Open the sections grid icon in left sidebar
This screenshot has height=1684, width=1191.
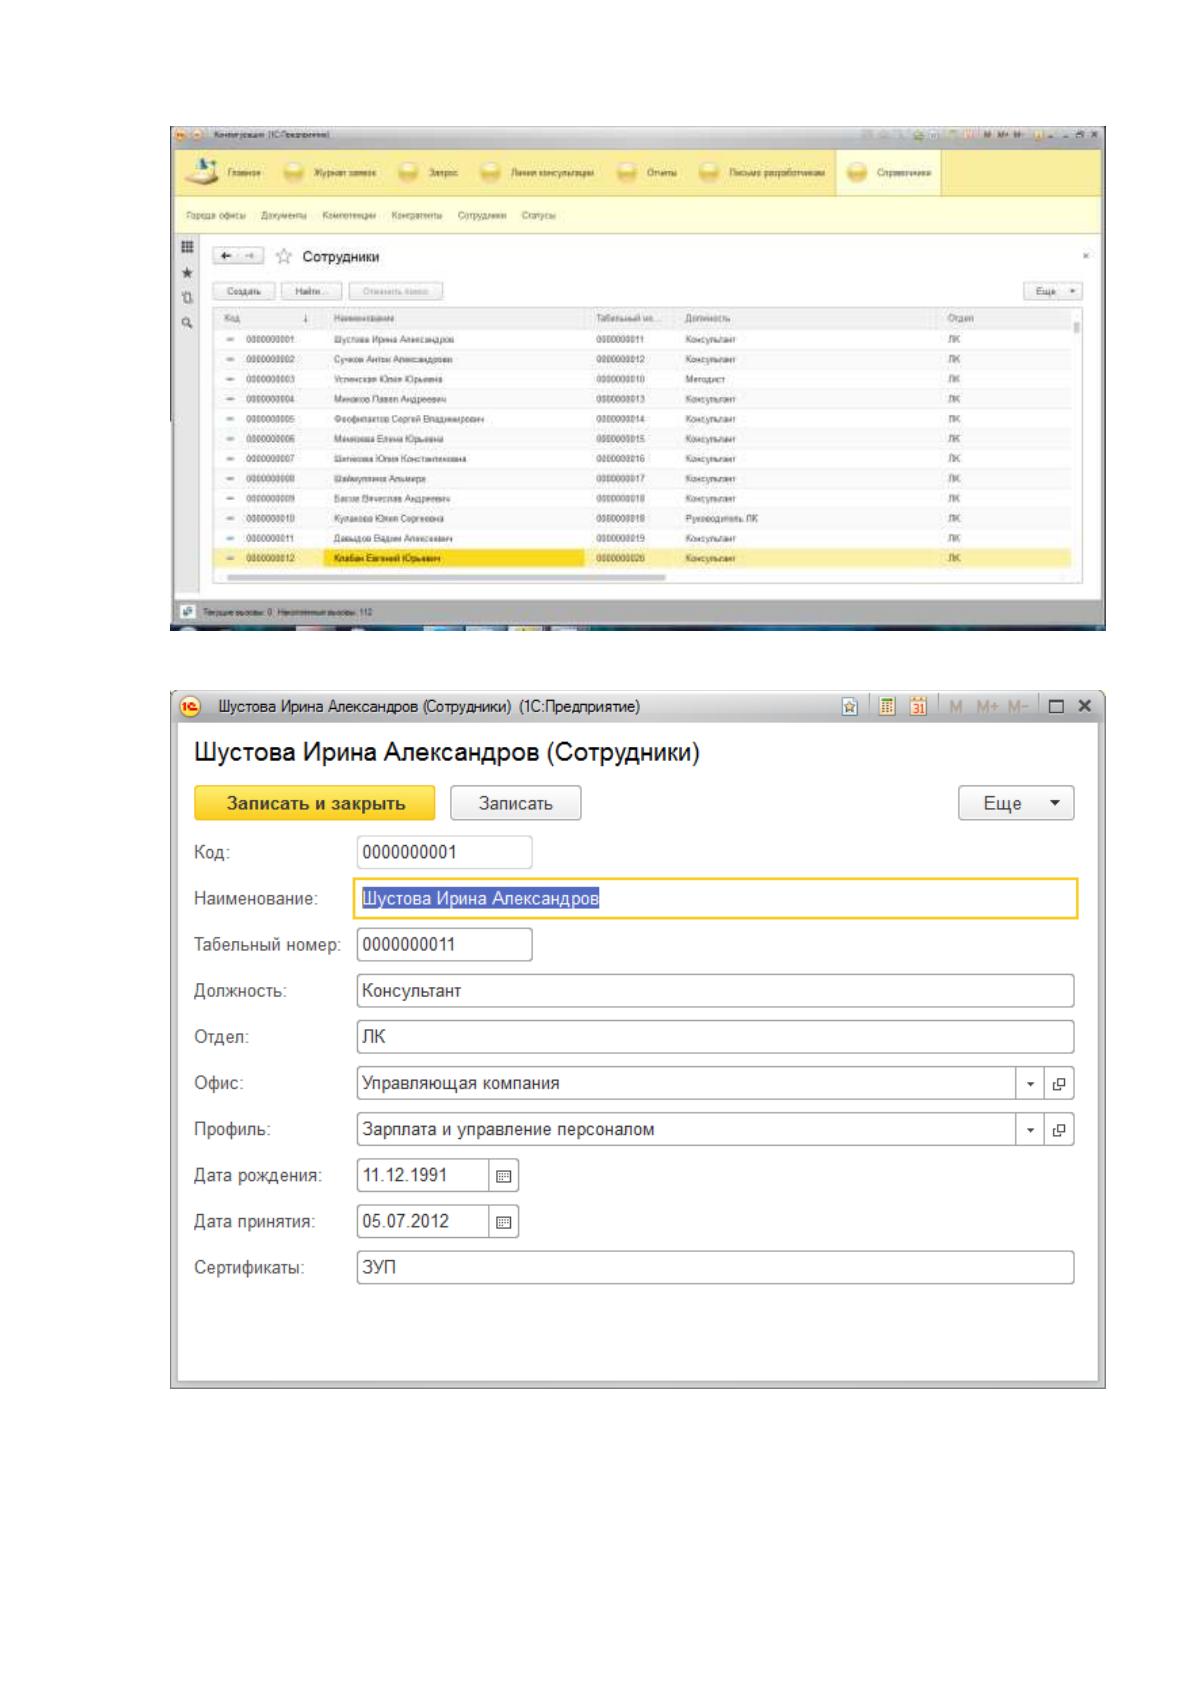coord(186,247)
